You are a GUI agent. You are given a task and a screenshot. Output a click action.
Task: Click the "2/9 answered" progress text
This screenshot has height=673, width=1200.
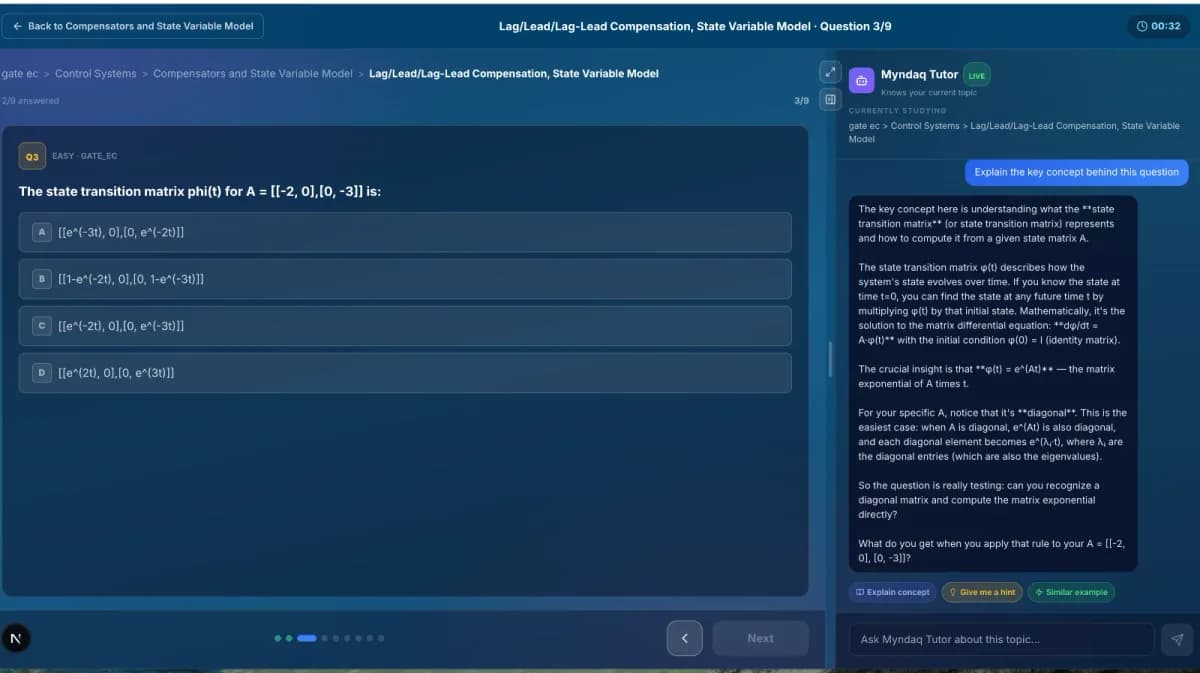31,101
